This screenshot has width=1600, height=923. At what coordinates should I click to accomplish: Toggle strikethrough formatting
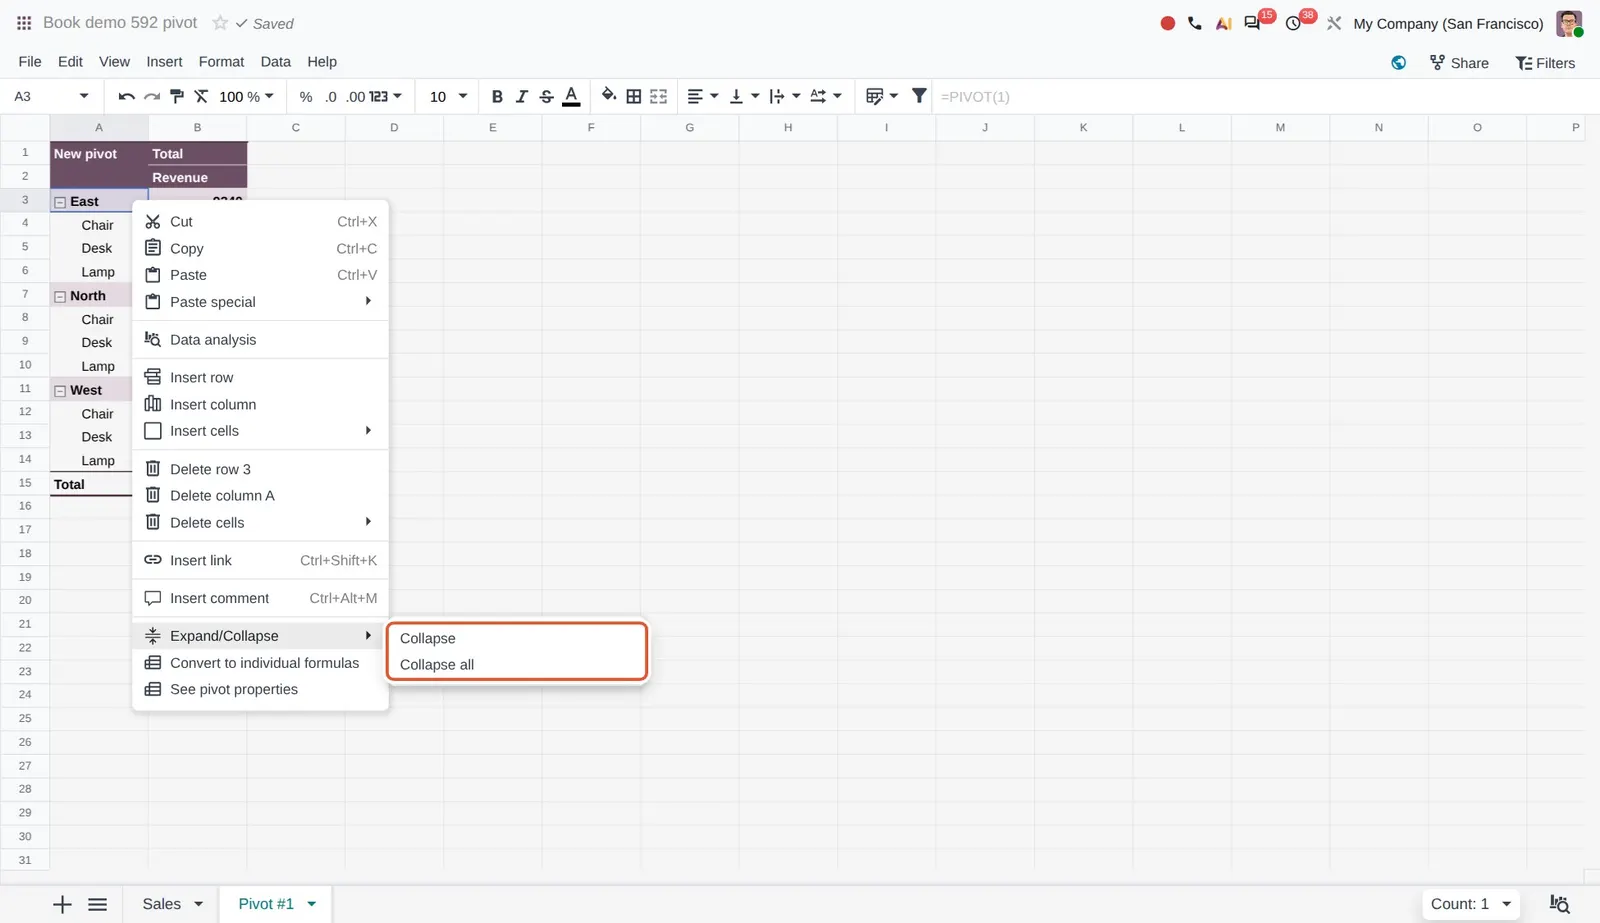point(546,97)
